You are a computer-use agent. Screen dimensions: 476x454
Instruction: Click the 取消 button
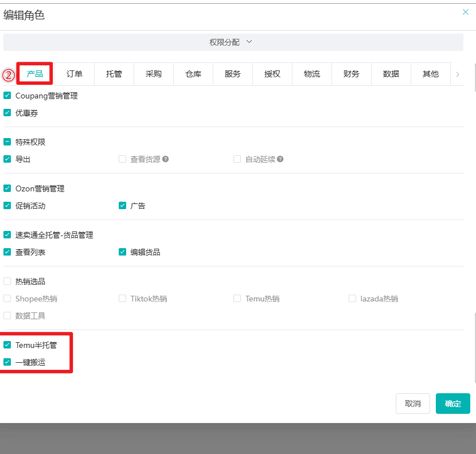(x=413, y=404)
